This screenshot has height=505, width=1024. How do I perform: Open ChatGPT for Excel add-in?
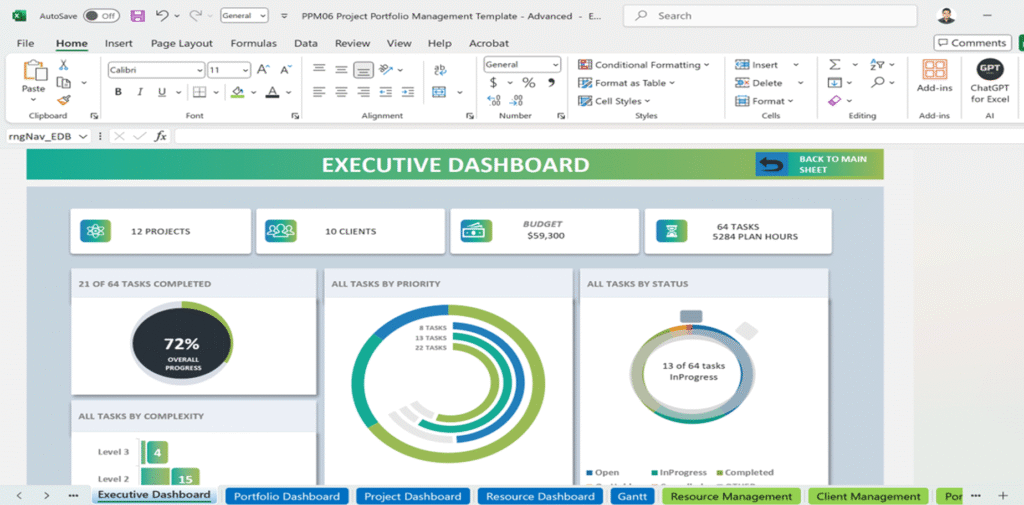[990, 81]
